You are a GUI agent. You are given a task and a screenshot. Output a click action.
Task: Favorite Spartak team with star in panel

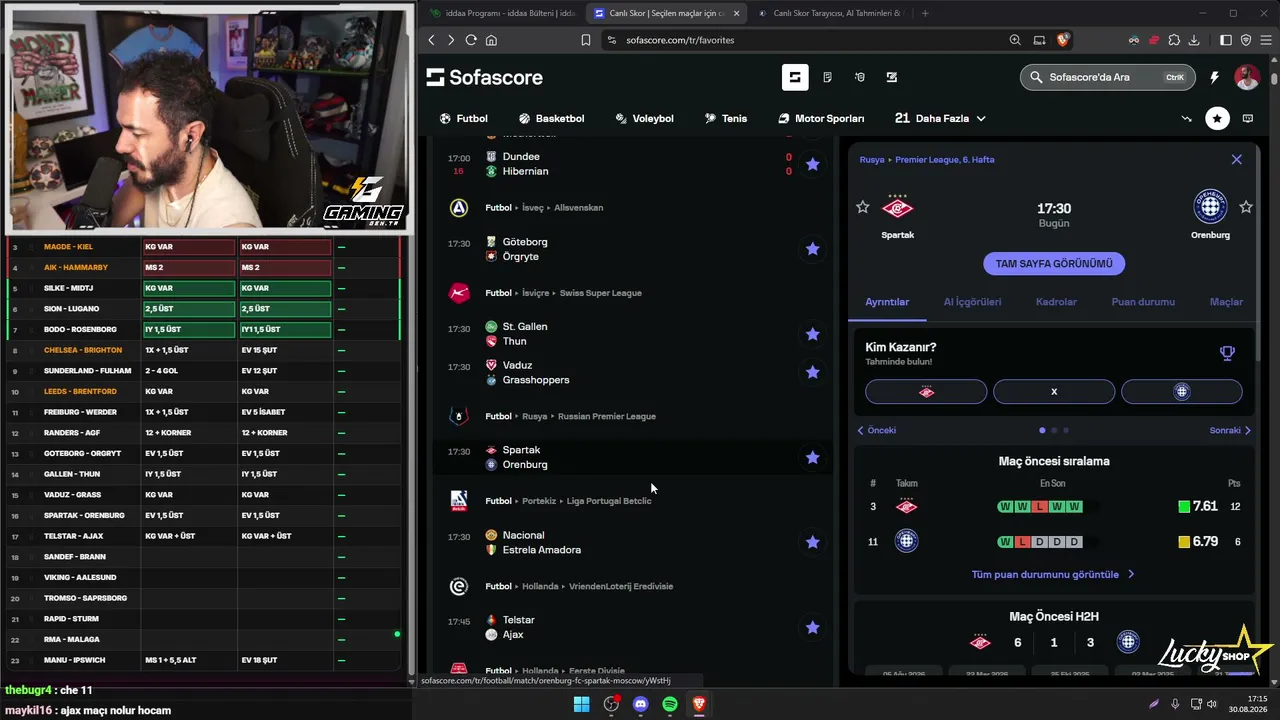863,207
